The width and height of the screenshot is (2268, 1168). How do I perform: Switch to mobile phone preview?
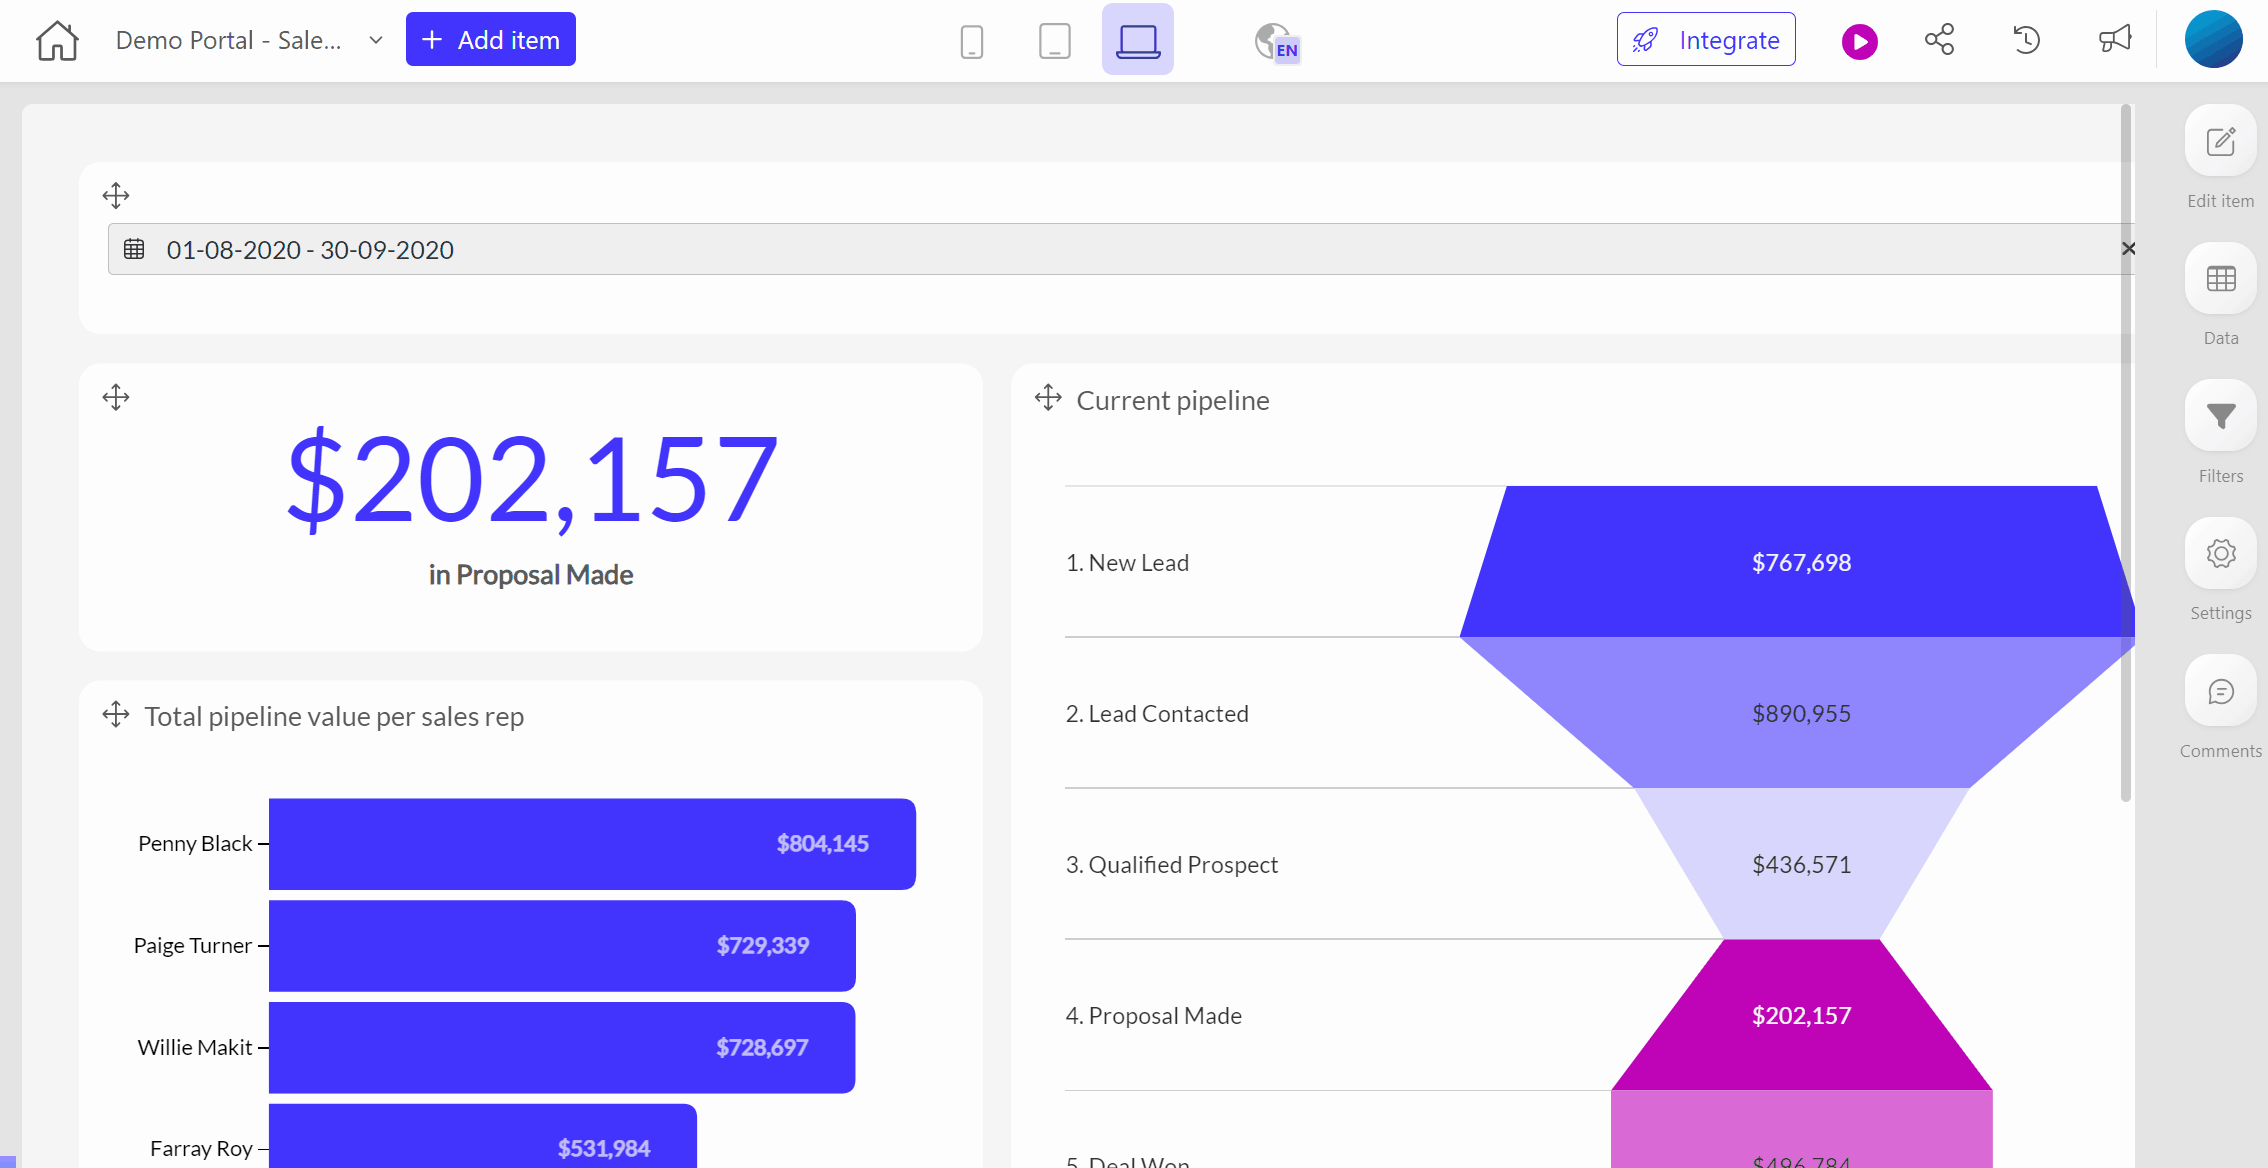971,41
